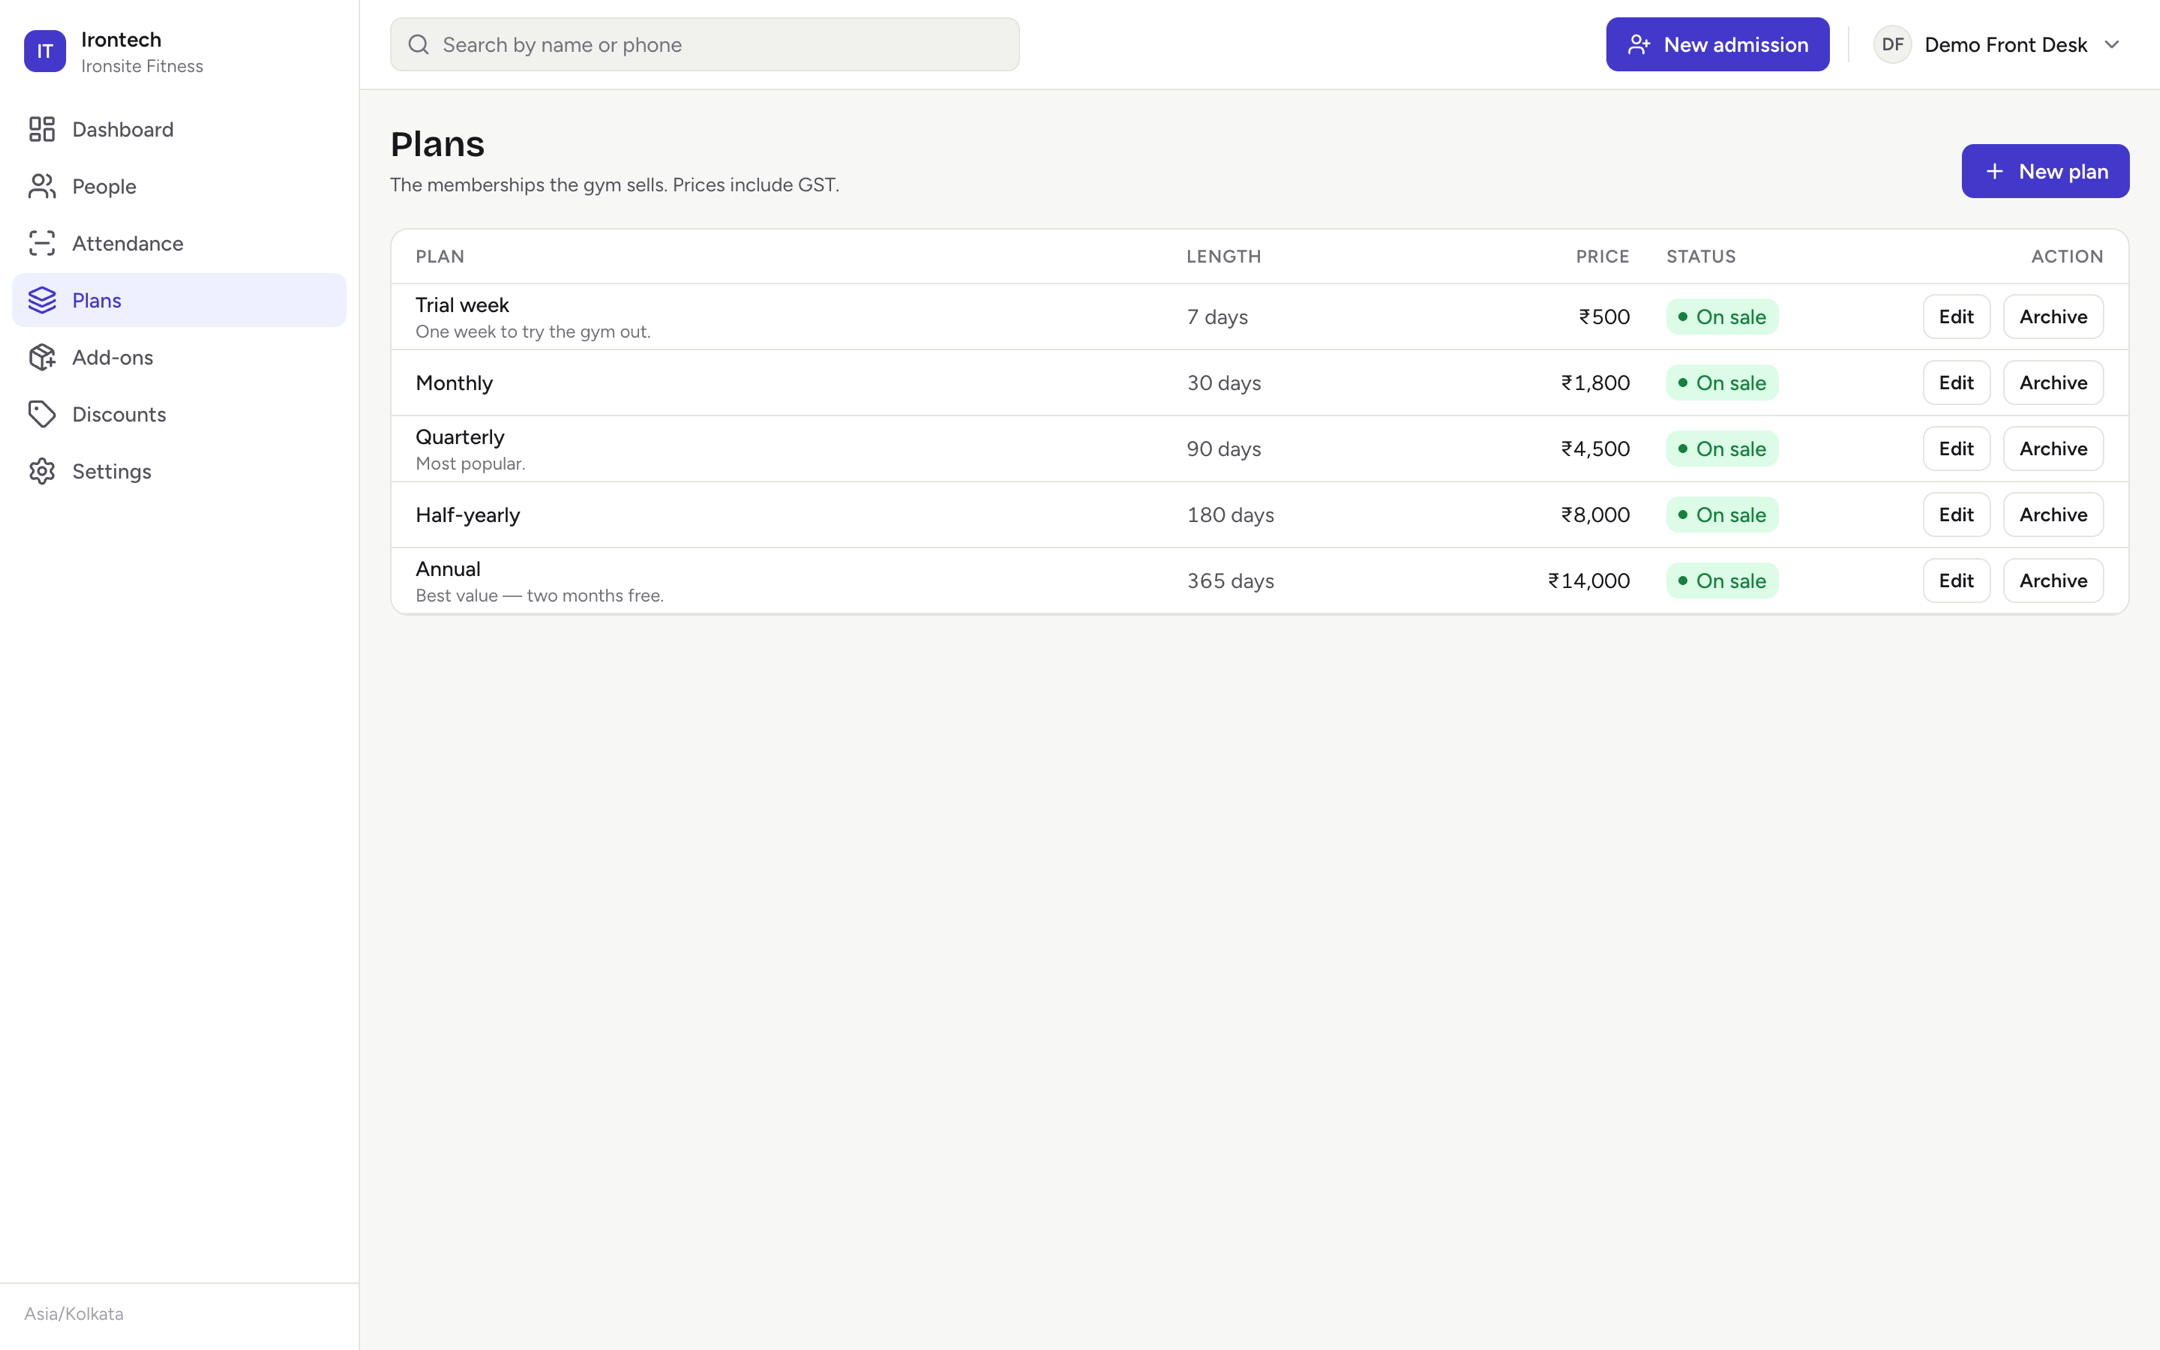Click the ₹8,000 price cell

1595,515
